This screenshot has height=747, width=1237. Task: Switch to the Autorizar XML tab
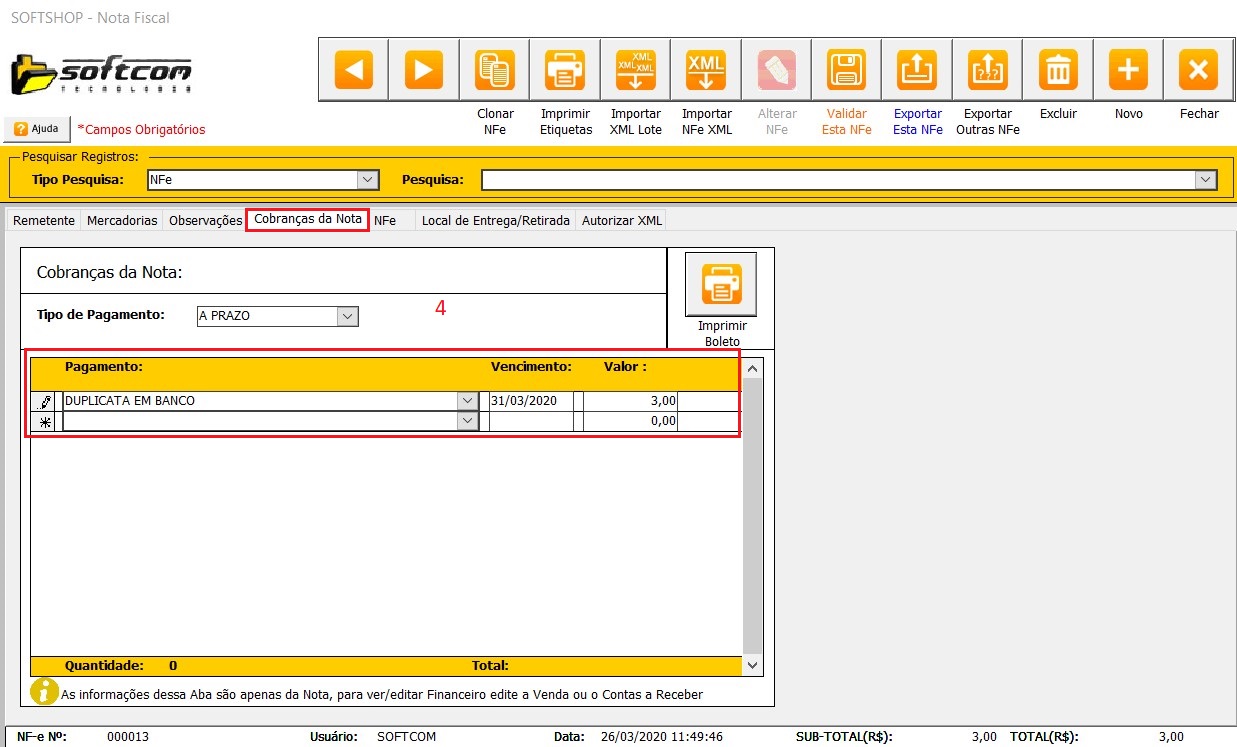621,221
